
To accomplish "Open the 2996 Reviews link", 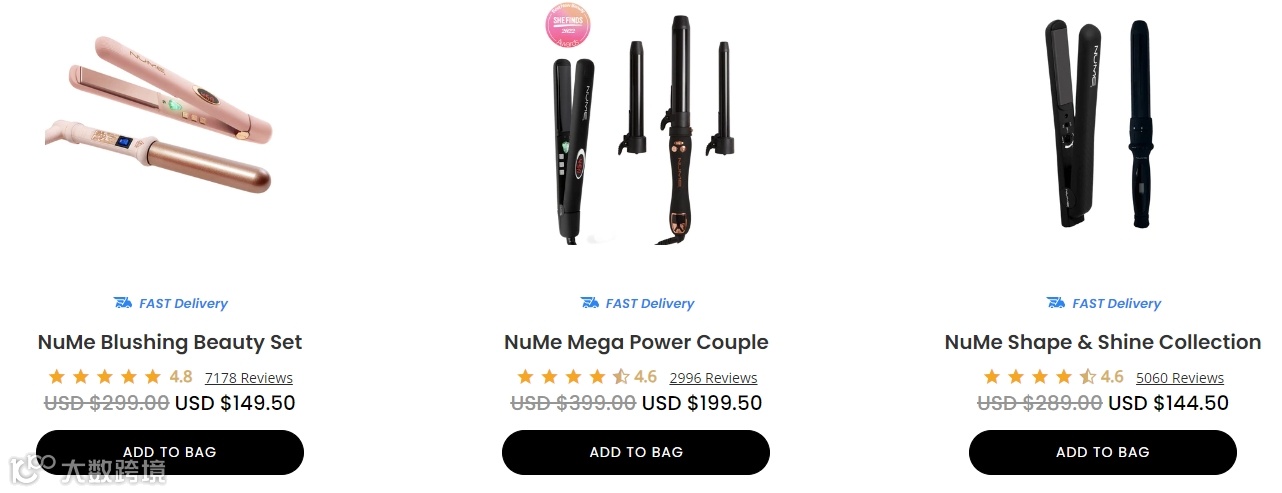I will [713, 378].
